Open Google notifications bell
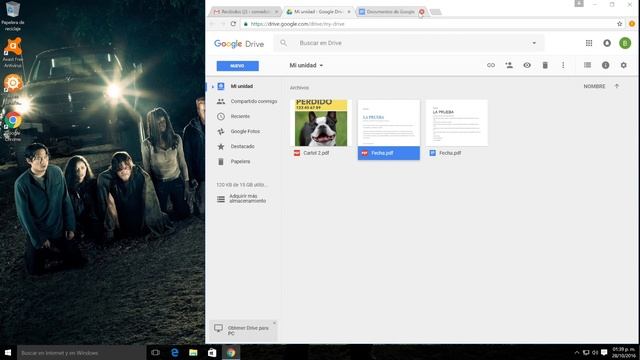The image size is (640, 360). pos(607,43)
